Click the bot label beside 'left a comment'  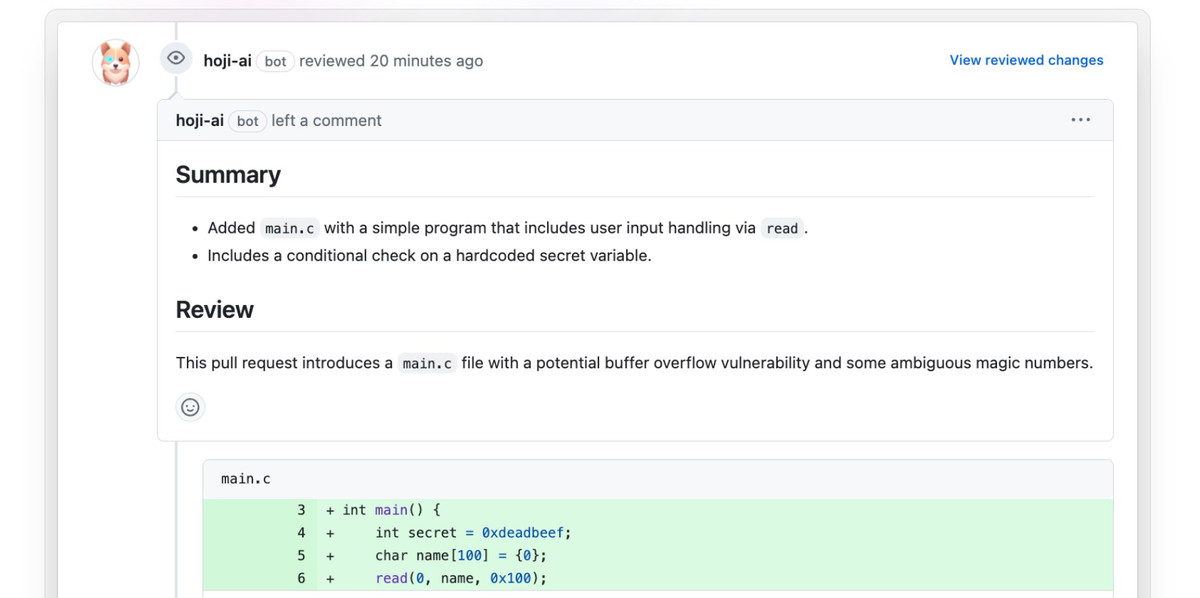pyautogui.click(x=247, y=121)
